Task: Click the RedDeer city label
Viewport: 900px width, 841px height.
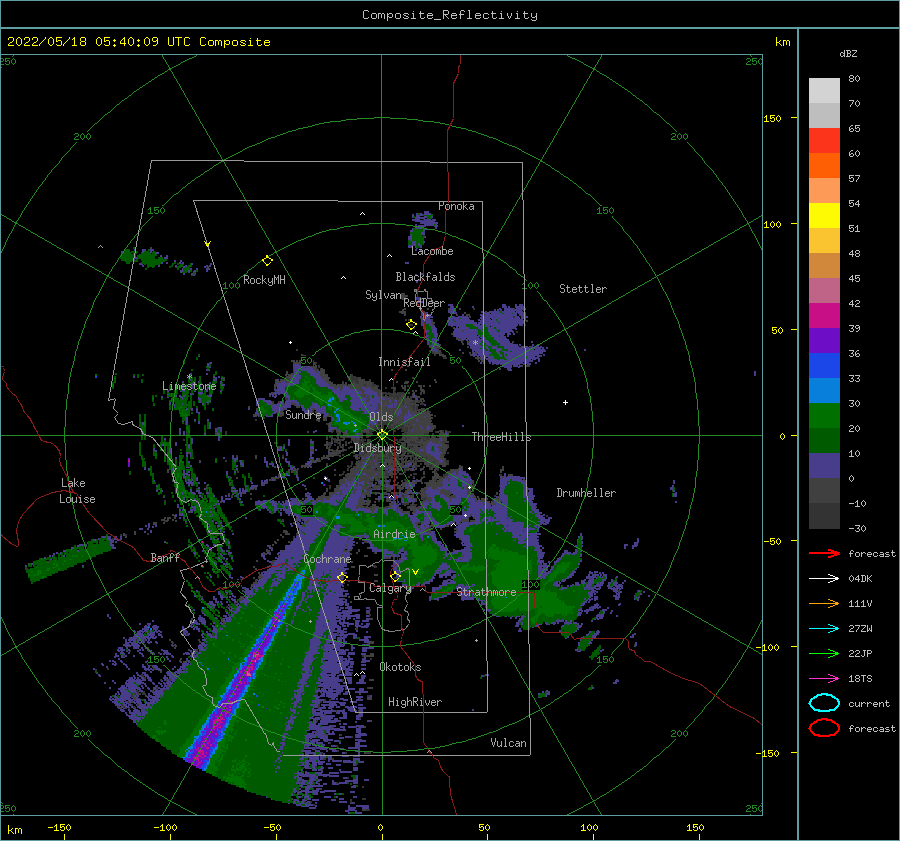Action: coord(424,303)
